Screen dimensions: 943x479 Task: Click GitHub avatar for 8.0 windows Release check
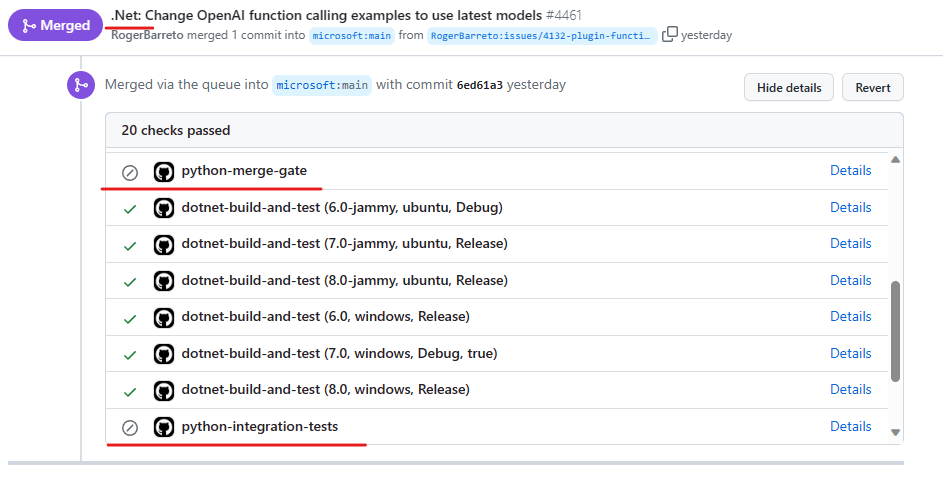[x=164, y=391]
